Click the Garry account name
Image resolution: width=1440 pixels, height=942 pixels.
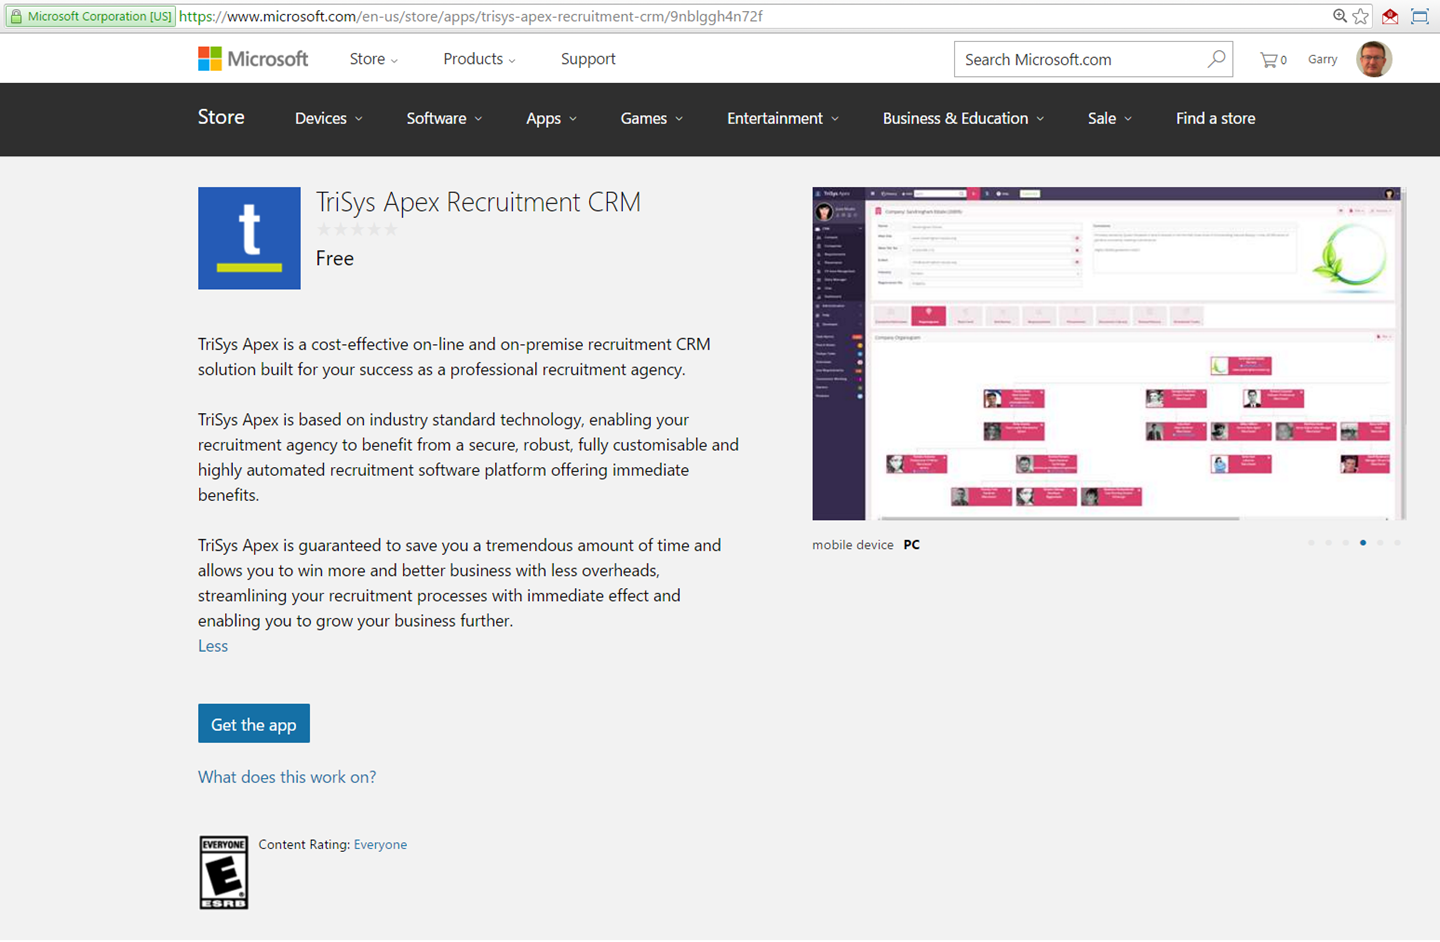point(1322,60)
